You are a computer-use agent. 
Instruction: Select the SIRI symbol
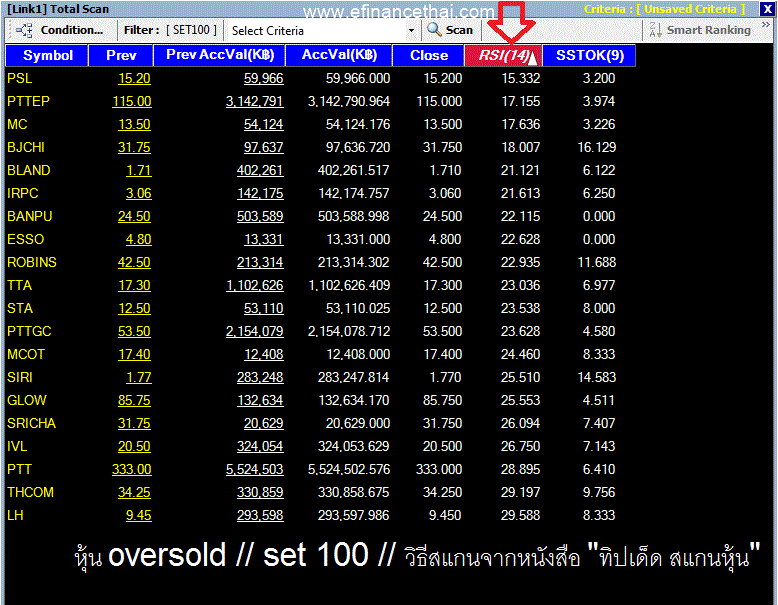[20, 377]
